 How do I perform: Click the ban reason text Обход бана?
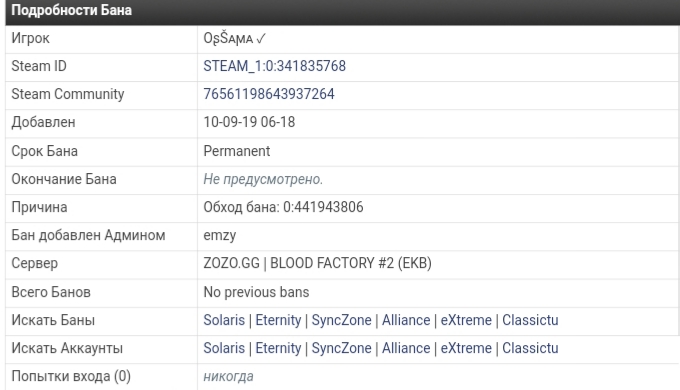(241, 207)
